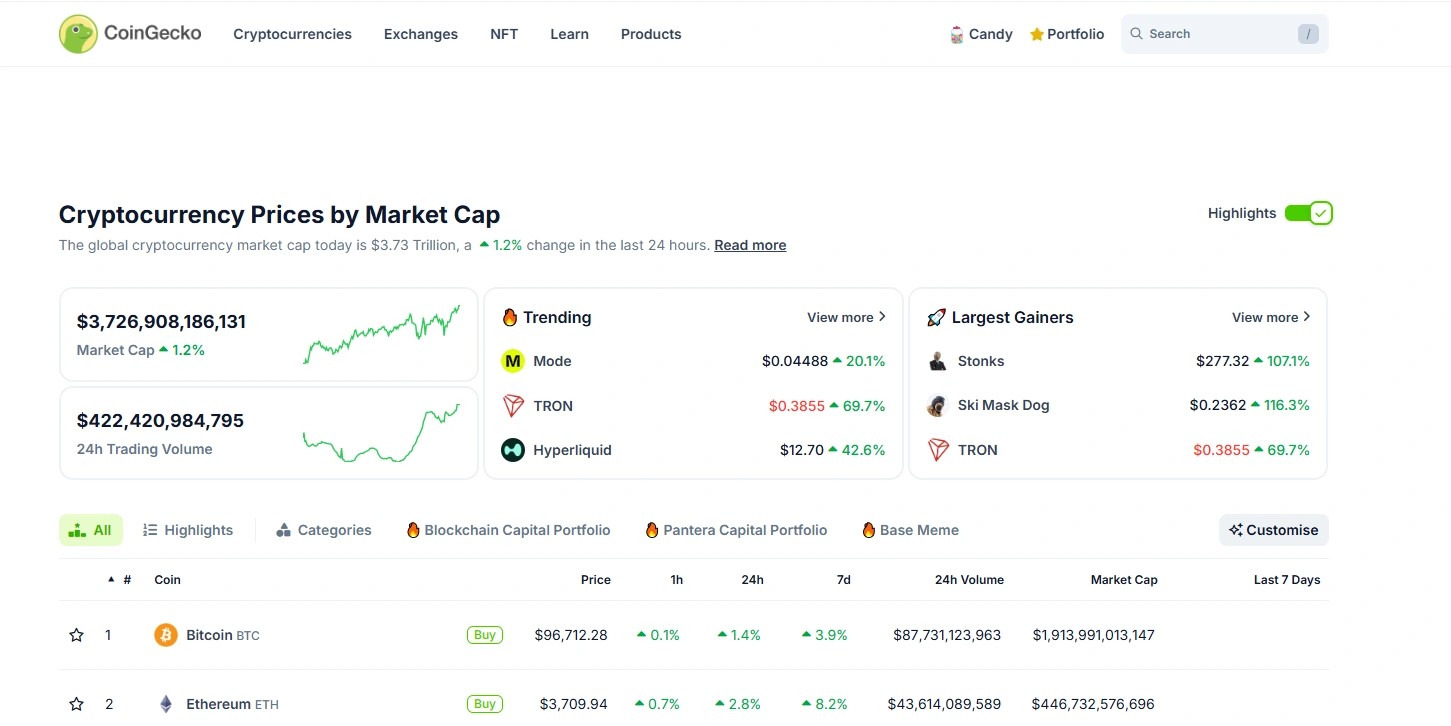Open the Cryptocurrencies navigation menu
Image resolution: width=1451 pixels, height=726 pixels.
coord(292,34)
